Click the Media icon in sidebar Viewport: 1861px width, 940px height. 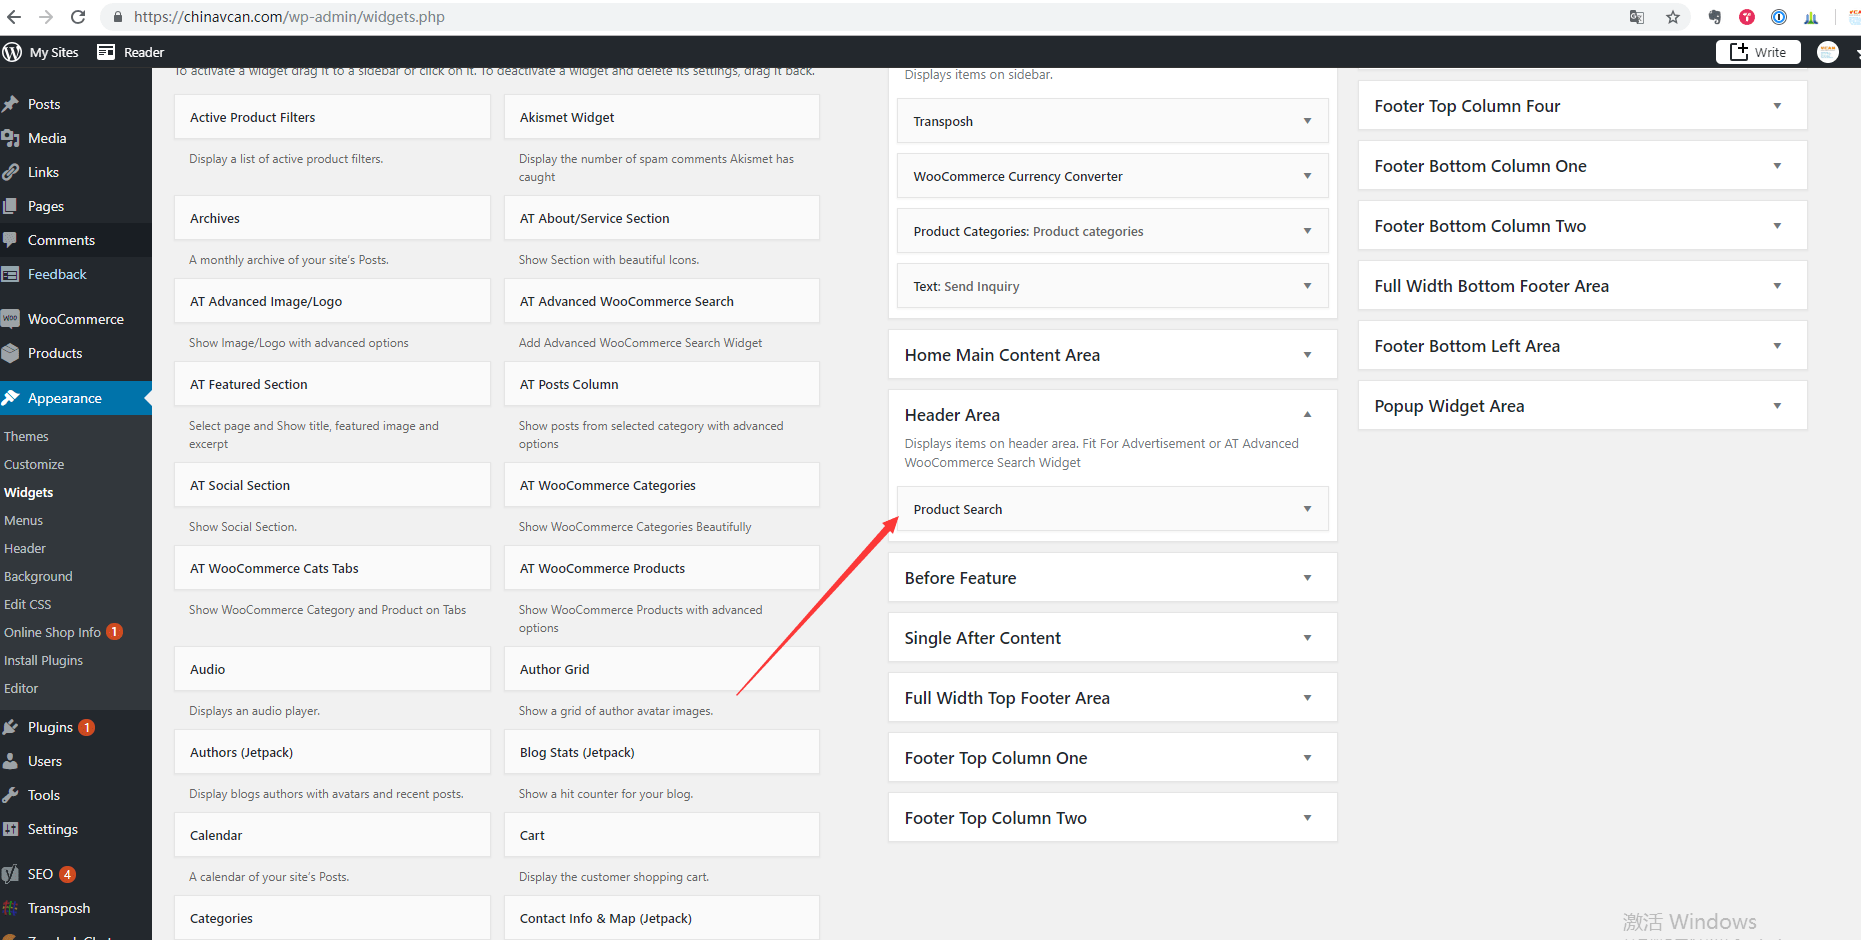point(11,138)
